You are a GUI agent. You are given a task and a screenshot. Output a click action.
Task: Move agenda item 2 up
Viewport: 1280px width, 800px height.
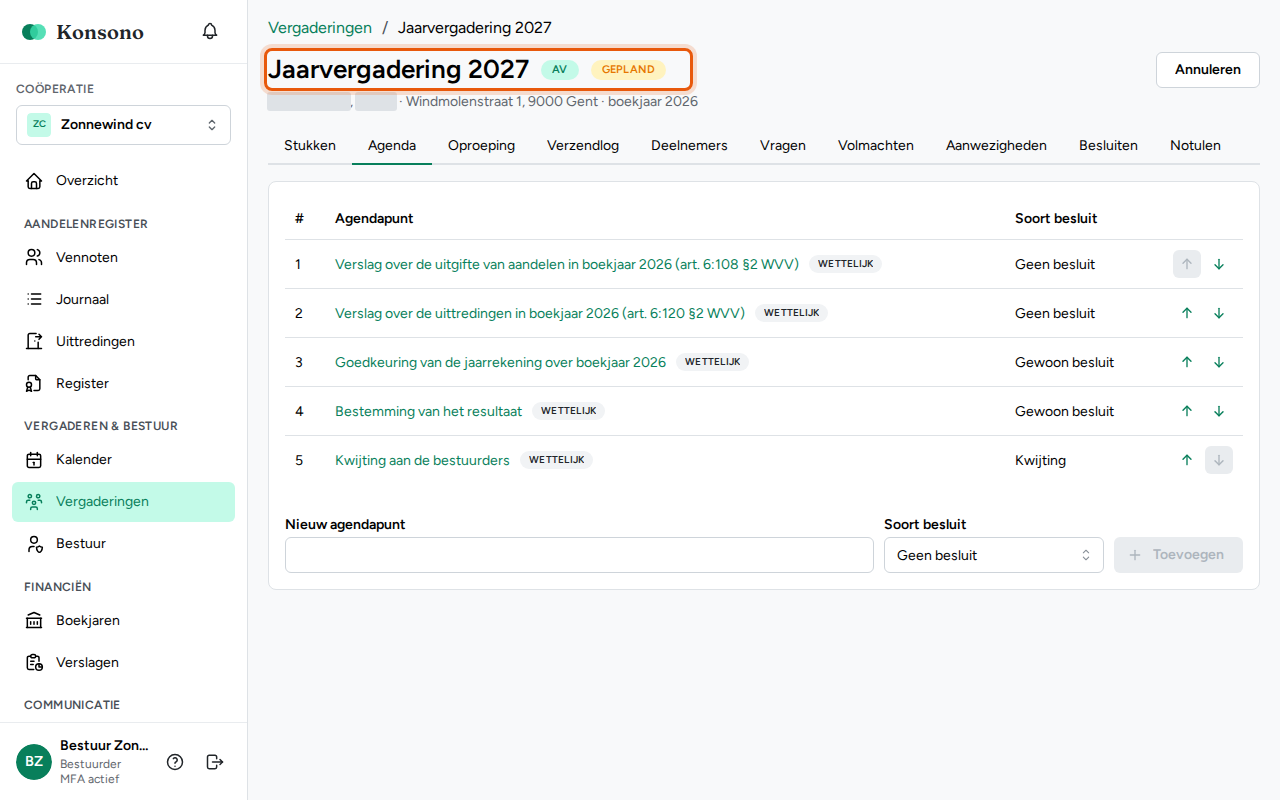pyautogui.click(x=1187, y=313)
